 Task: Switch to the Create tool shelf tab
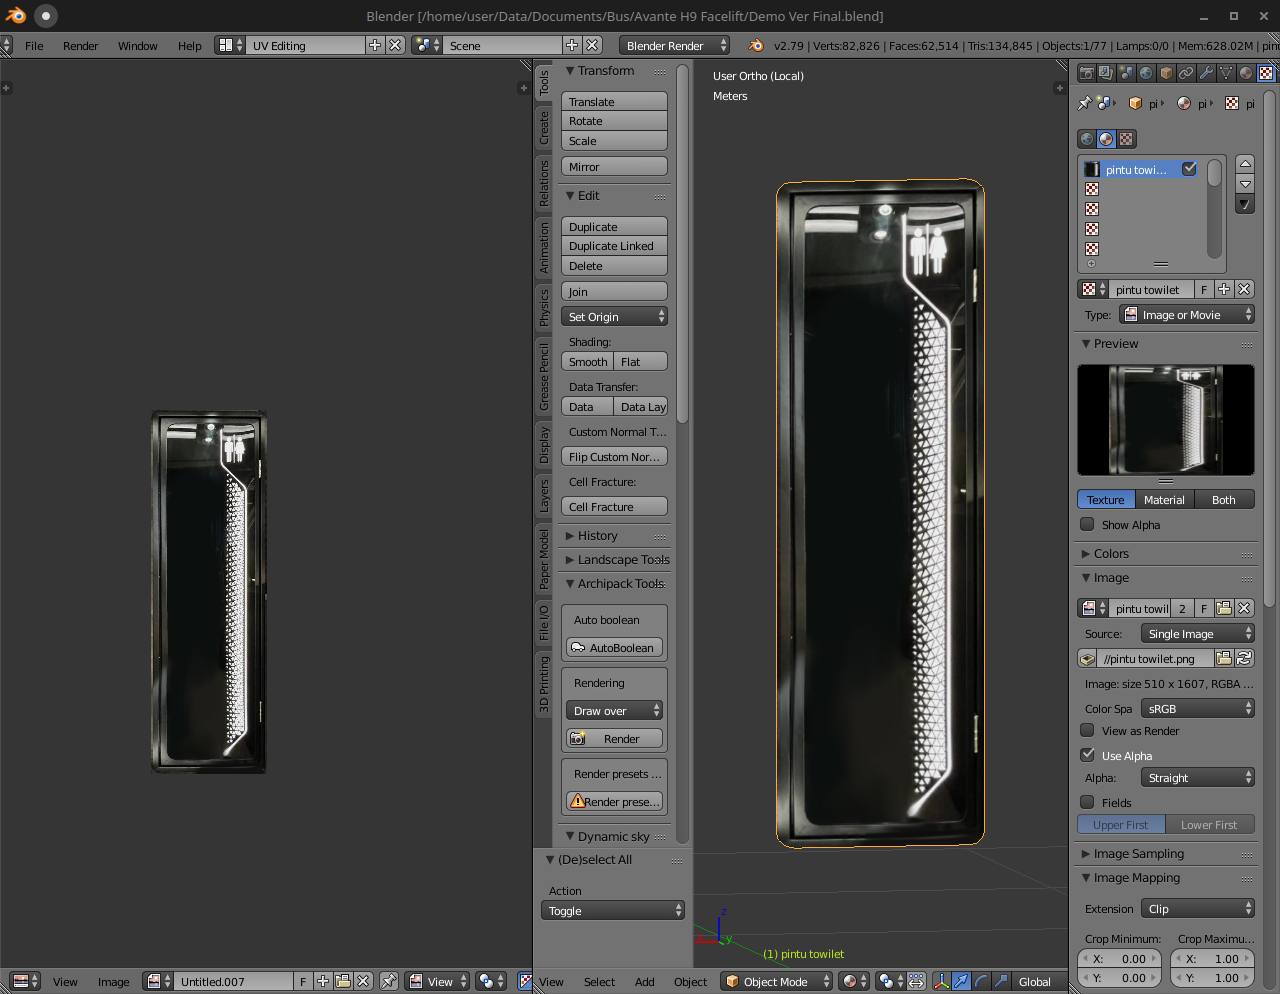(544, 127)
